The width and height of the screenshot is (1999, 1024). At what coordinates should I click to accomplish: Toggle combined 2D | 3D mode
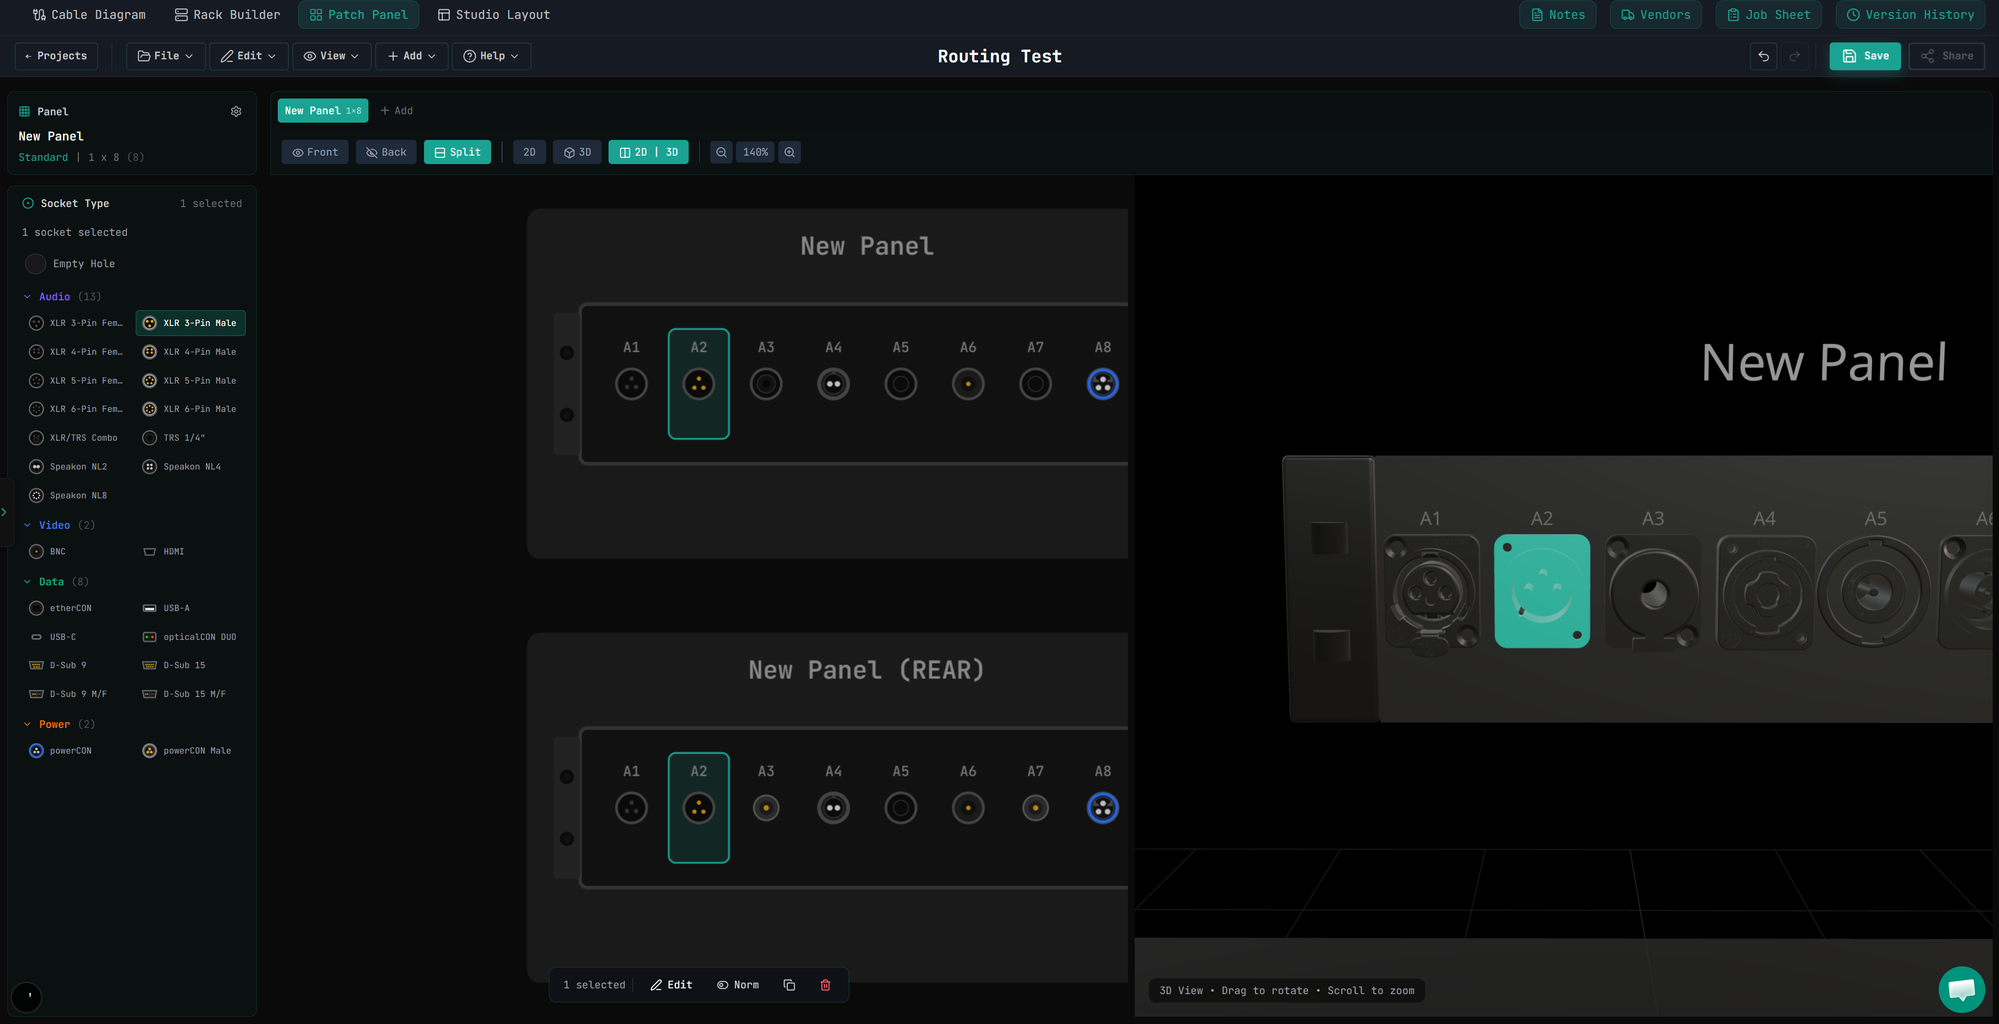point(648,152)
